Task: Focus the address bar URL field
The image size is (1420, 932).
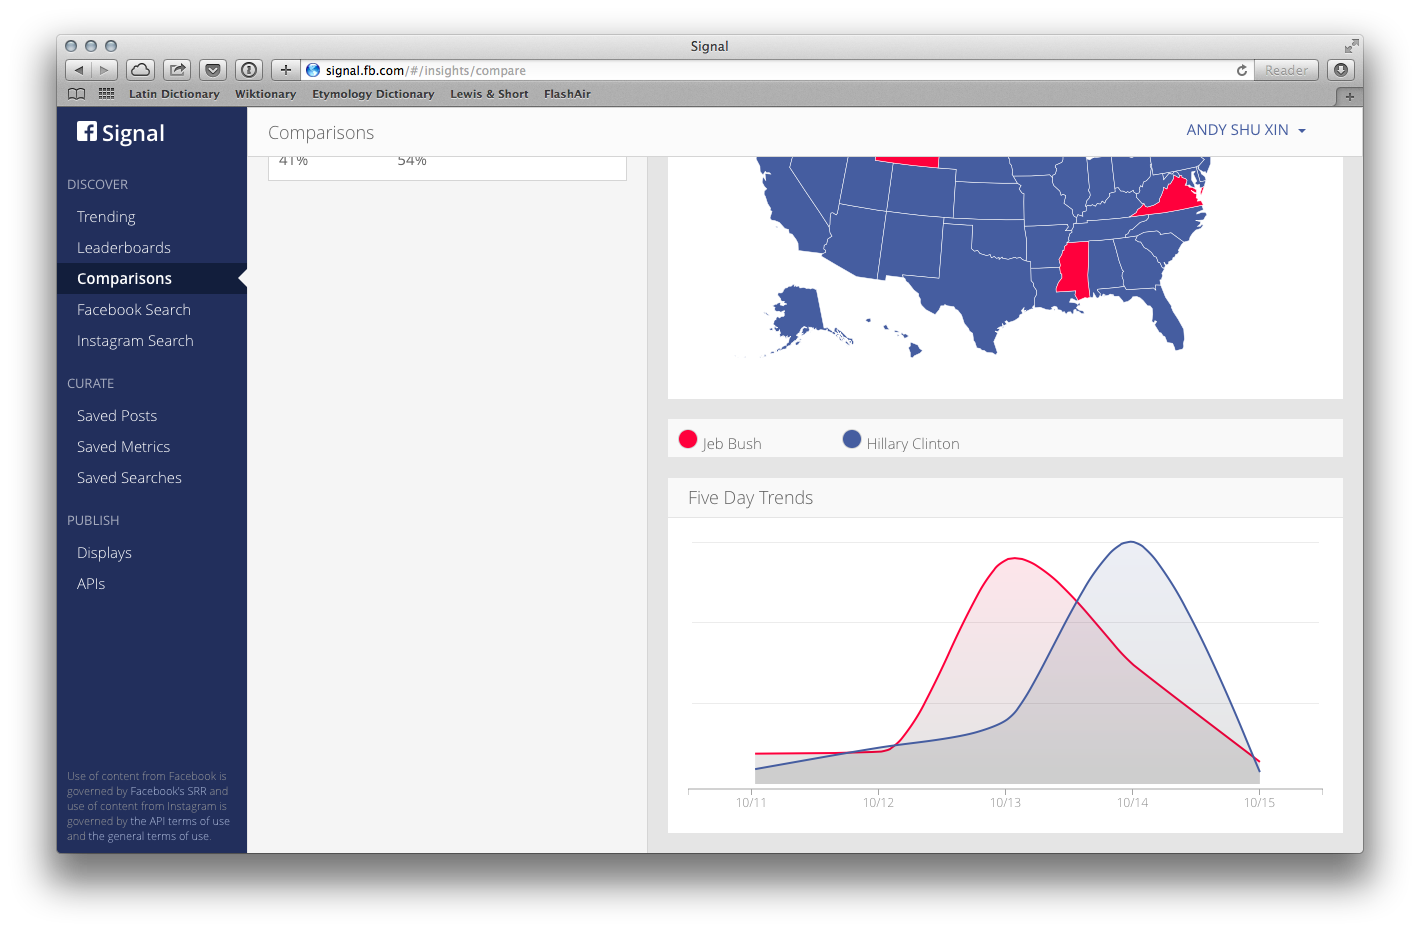Action: click(x=776, y=70)
